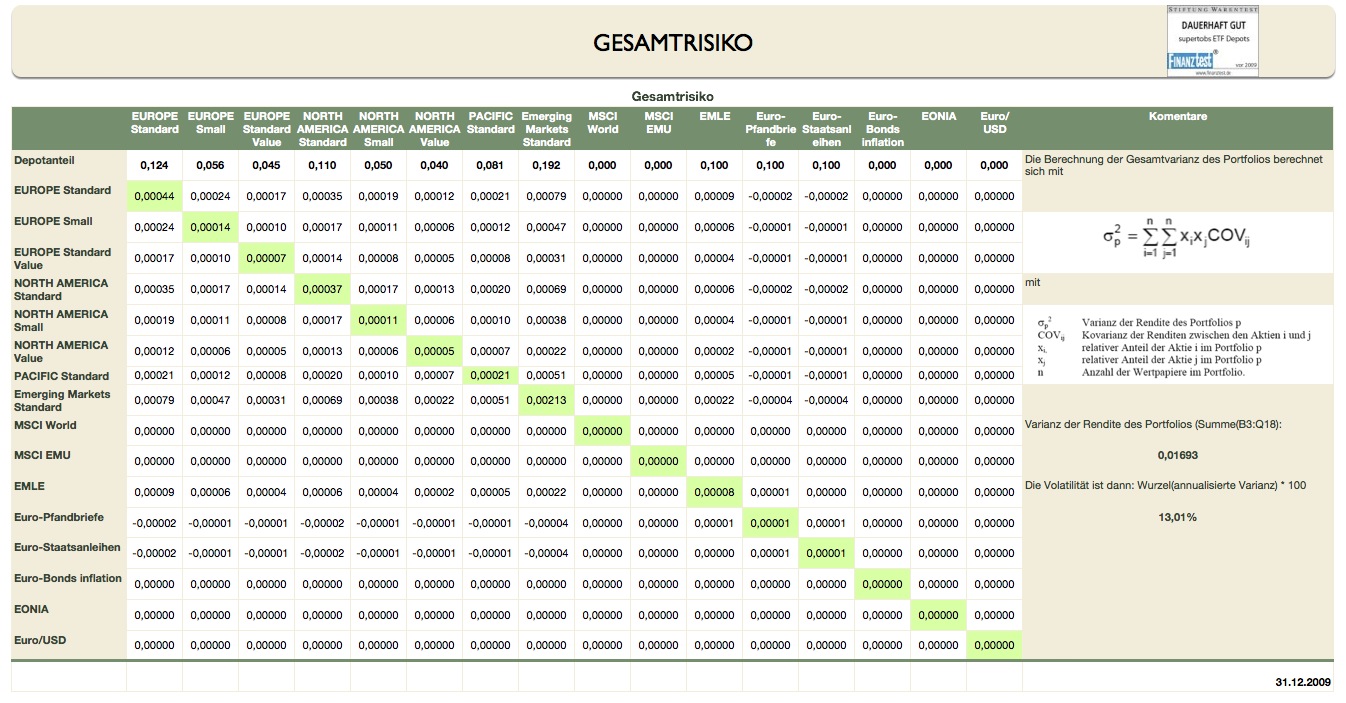This screenshot has height=703, width=1346.
Task: Click the date 31.12.2009 in footer
Action: point(1303,680)
